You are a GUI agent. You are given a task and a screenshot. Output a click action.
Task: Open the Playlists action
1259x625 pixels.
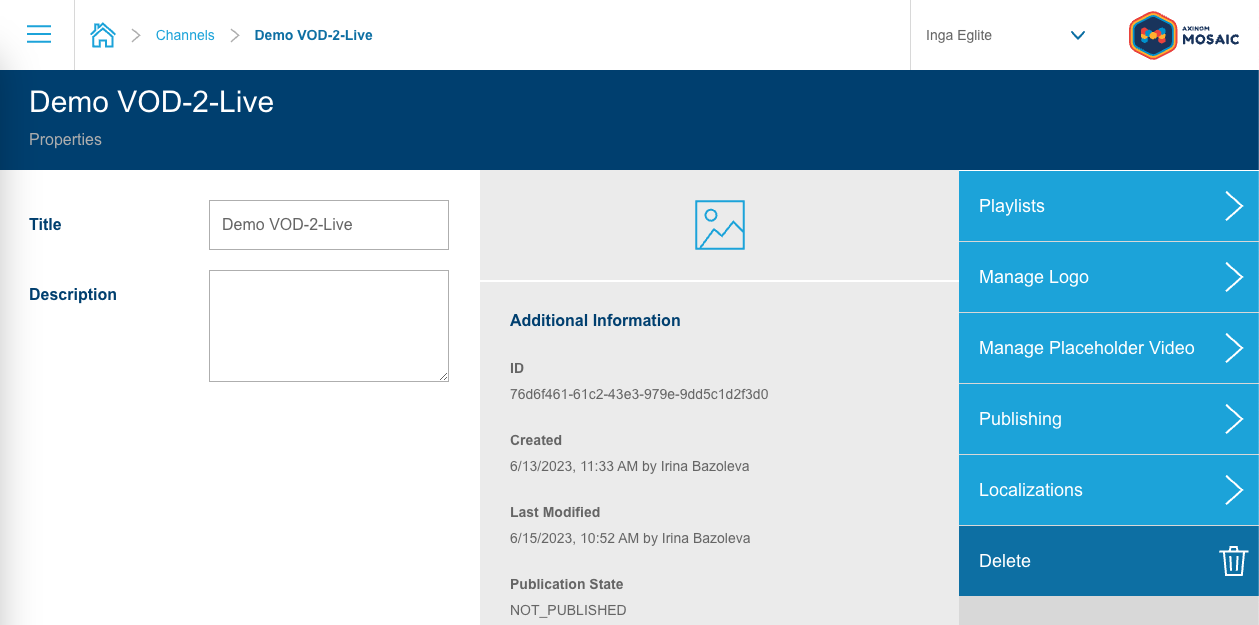click(x=1012, y=206)
